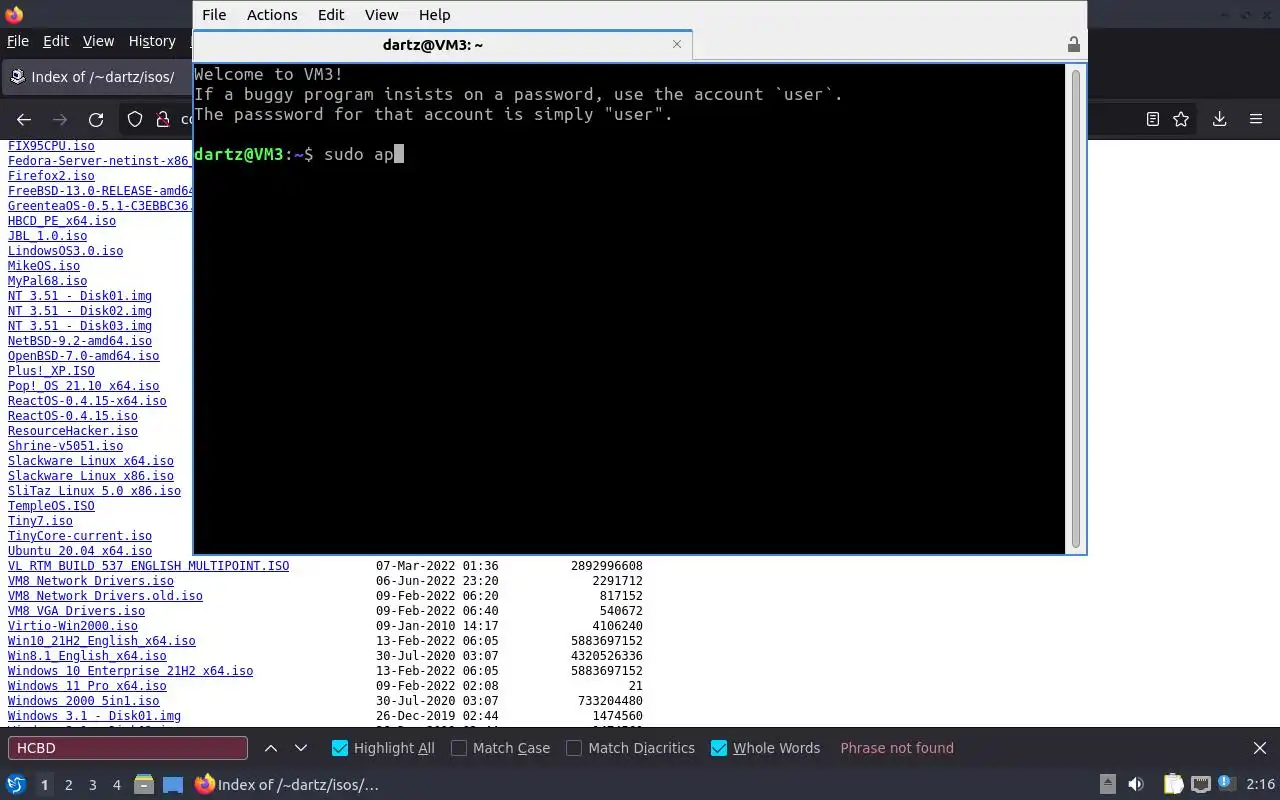The height and width of the screenshot is (800, 1280).
Task: Click the insecure connection lock icon
Action: click(163, 119)
